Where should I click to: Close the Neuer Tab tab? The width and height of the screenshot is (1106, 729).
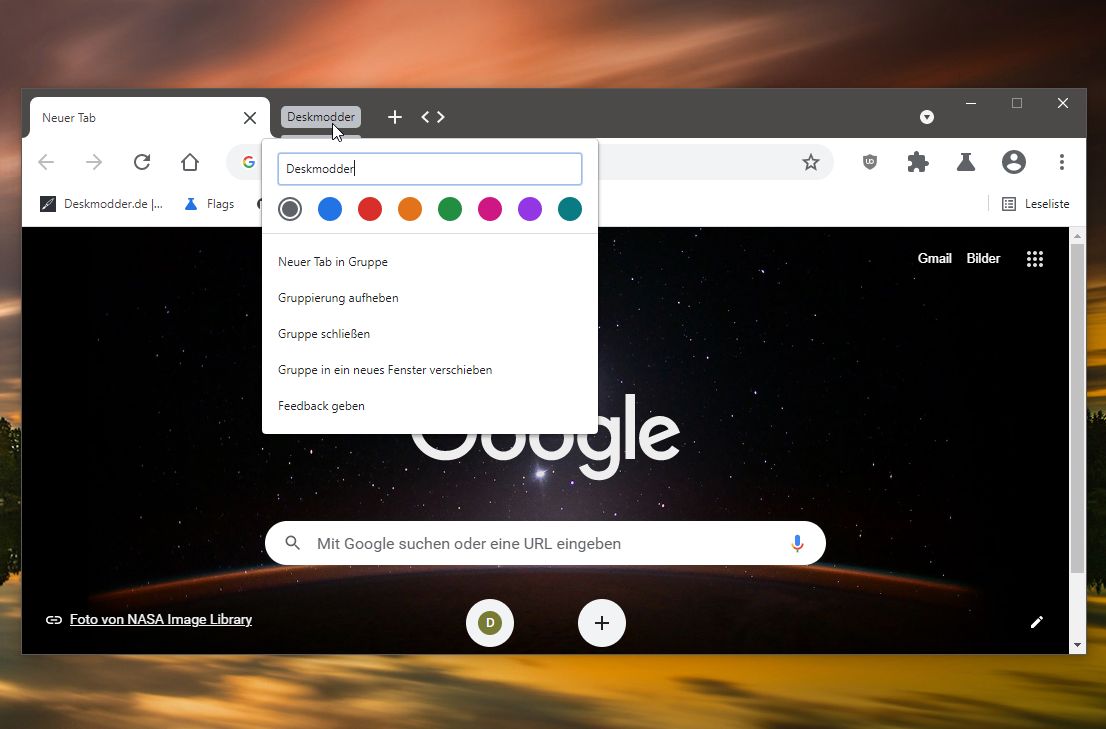250,118
